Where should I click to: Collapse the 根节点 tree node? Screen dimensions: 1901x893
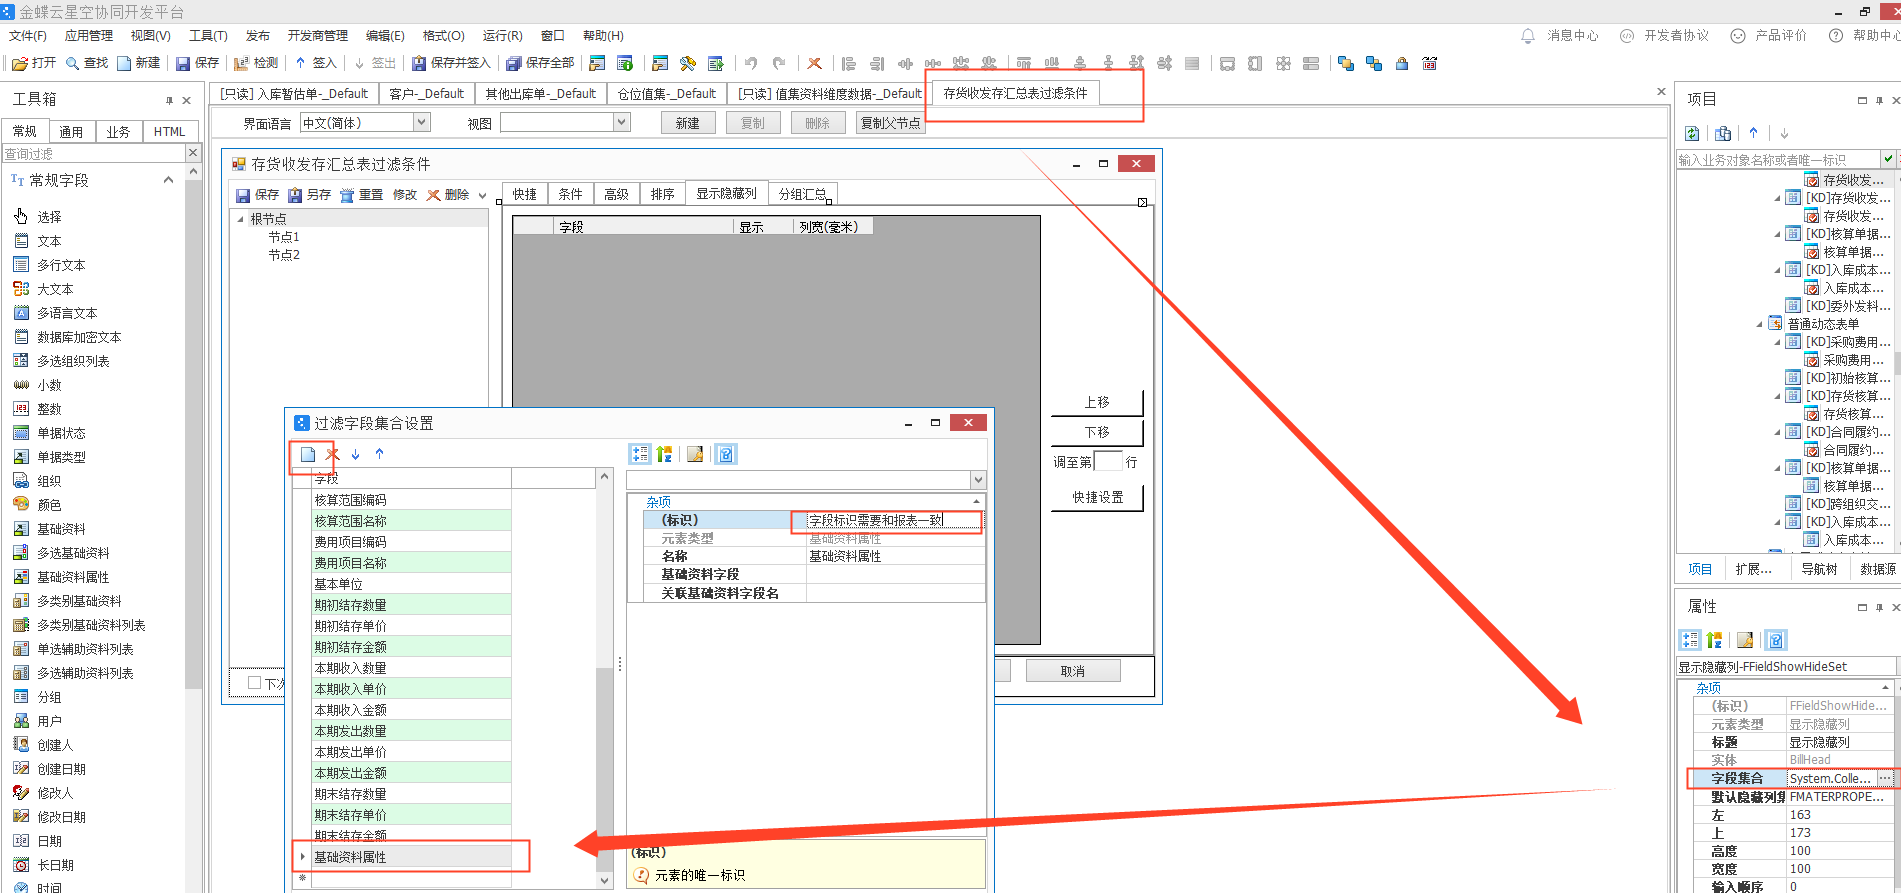click(x=241, y=219)
